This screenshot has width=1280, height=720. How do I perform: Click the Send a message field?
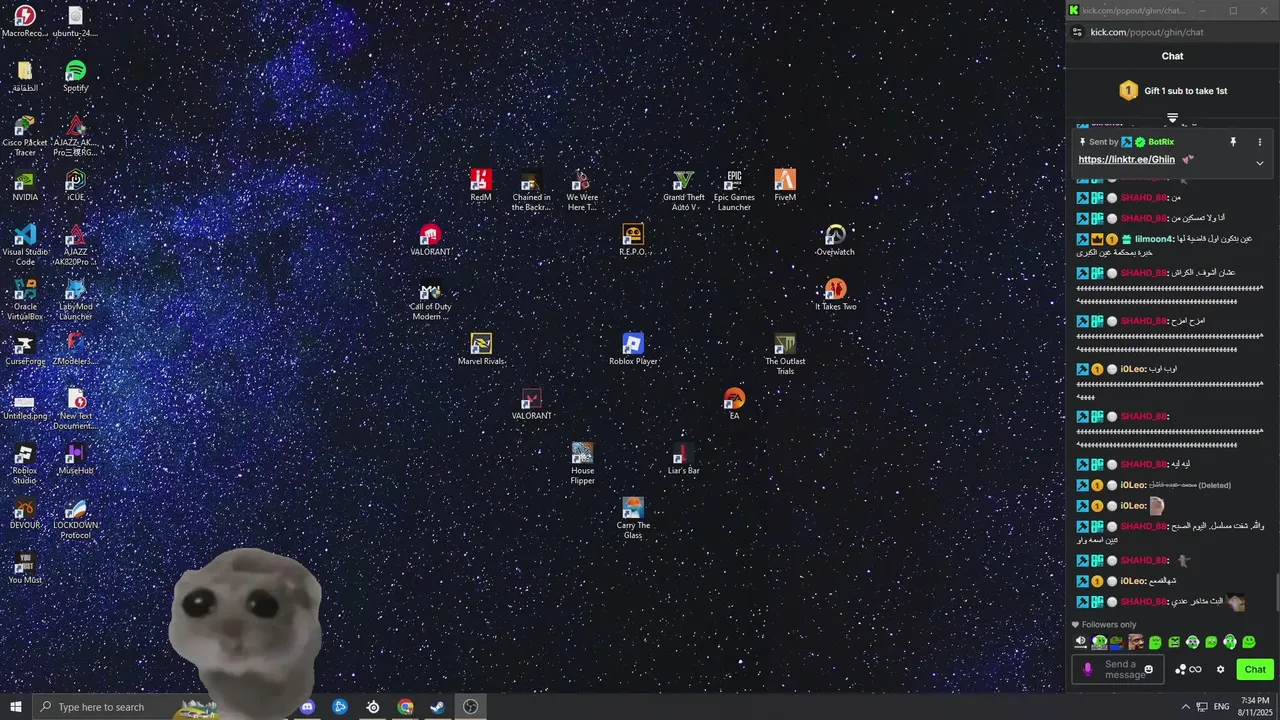[1118, 670]
